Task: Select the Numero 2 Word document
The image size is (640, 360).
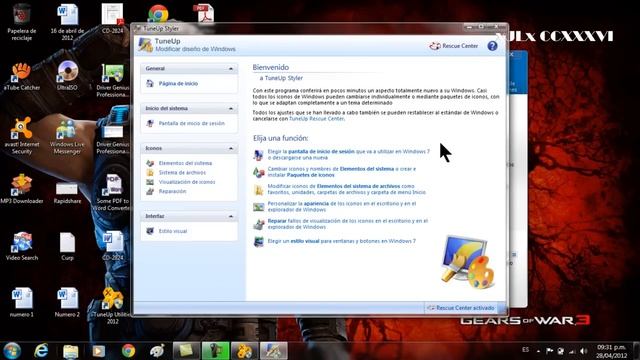Action: pyautogui.click(x=67, y=303)
